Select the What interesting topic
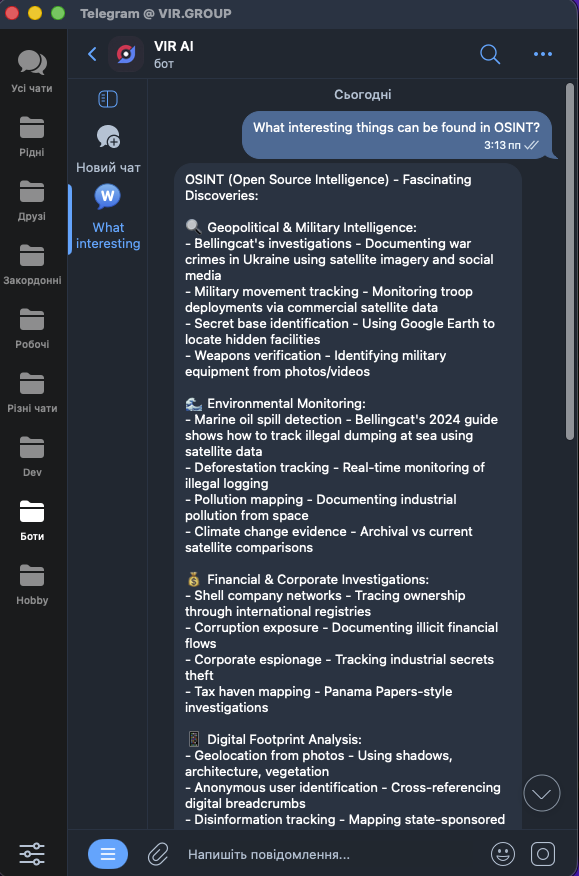579x876 pixels. (x=108, y=219)
